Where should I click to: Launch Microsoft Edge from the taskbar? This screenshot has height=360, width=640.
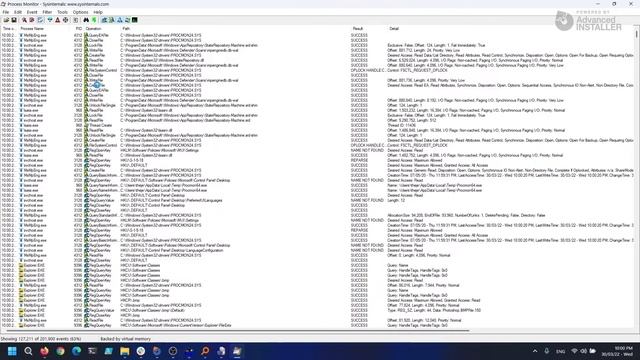coord(76,351)
